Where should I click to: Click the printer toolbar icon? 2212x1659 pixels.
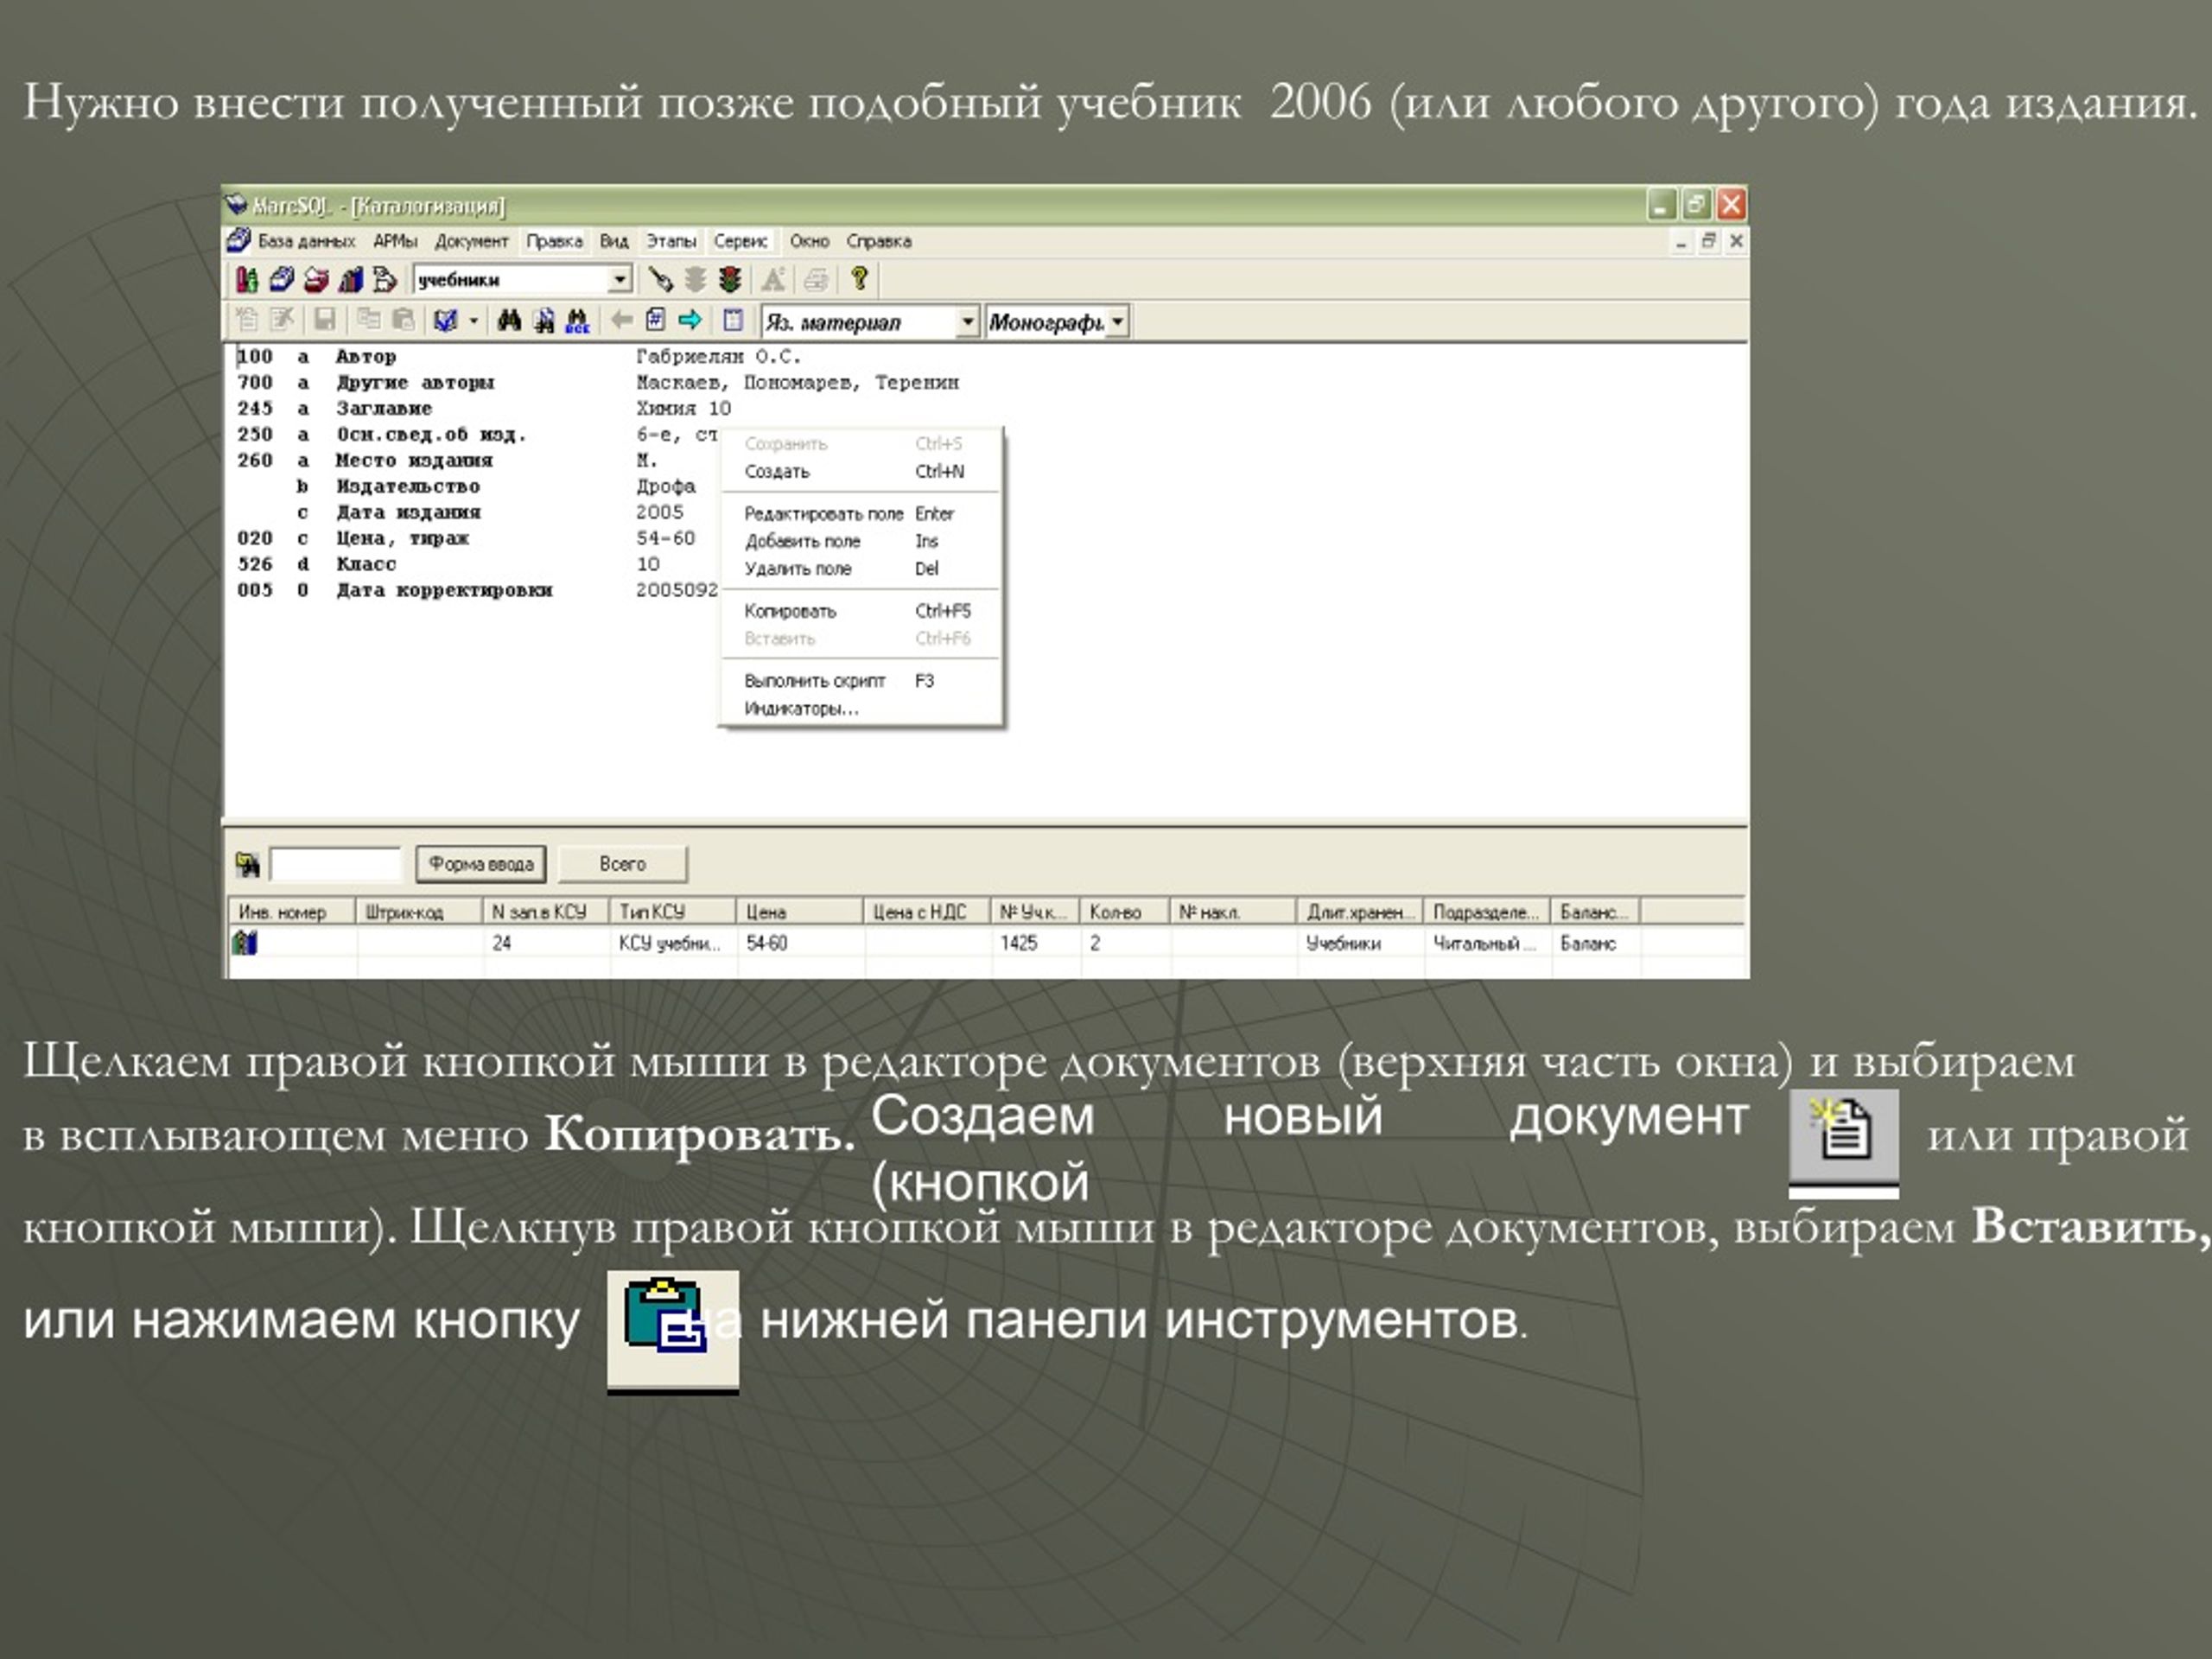pos(816,280)
